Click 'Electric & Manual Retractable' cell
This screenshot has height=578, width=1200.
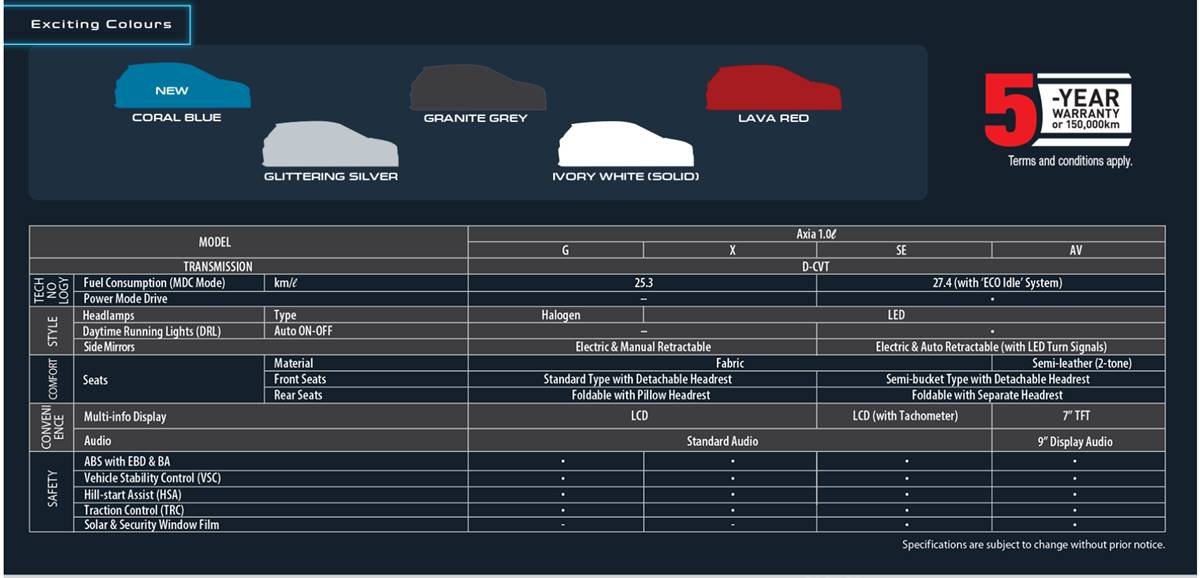[x=643, y=347]
